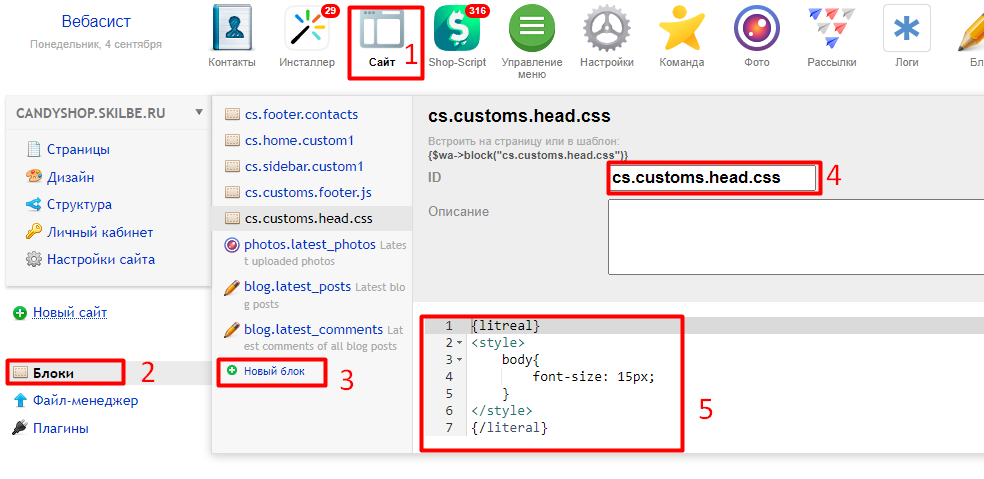
Task: Open the Сайт app icon
Action: click(381, 32)
